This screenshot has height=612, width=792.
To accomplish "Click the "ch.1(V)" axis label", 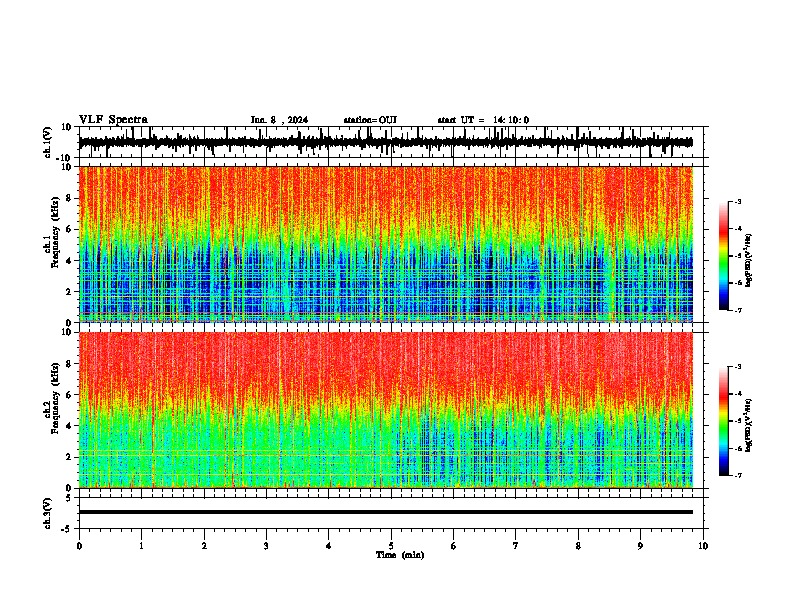I will pyautogui.click(x=47, y=142).
